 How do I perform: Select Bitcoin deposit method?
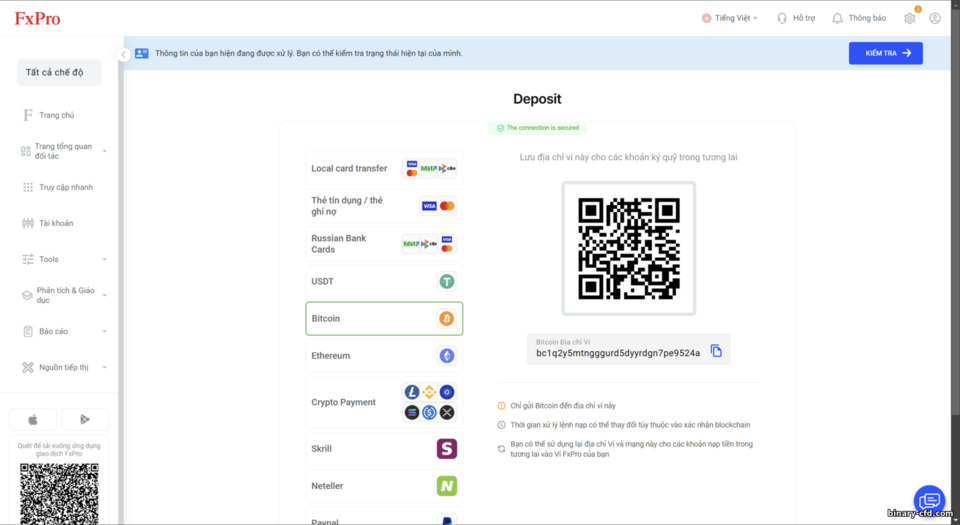click(x=384, y=318)
